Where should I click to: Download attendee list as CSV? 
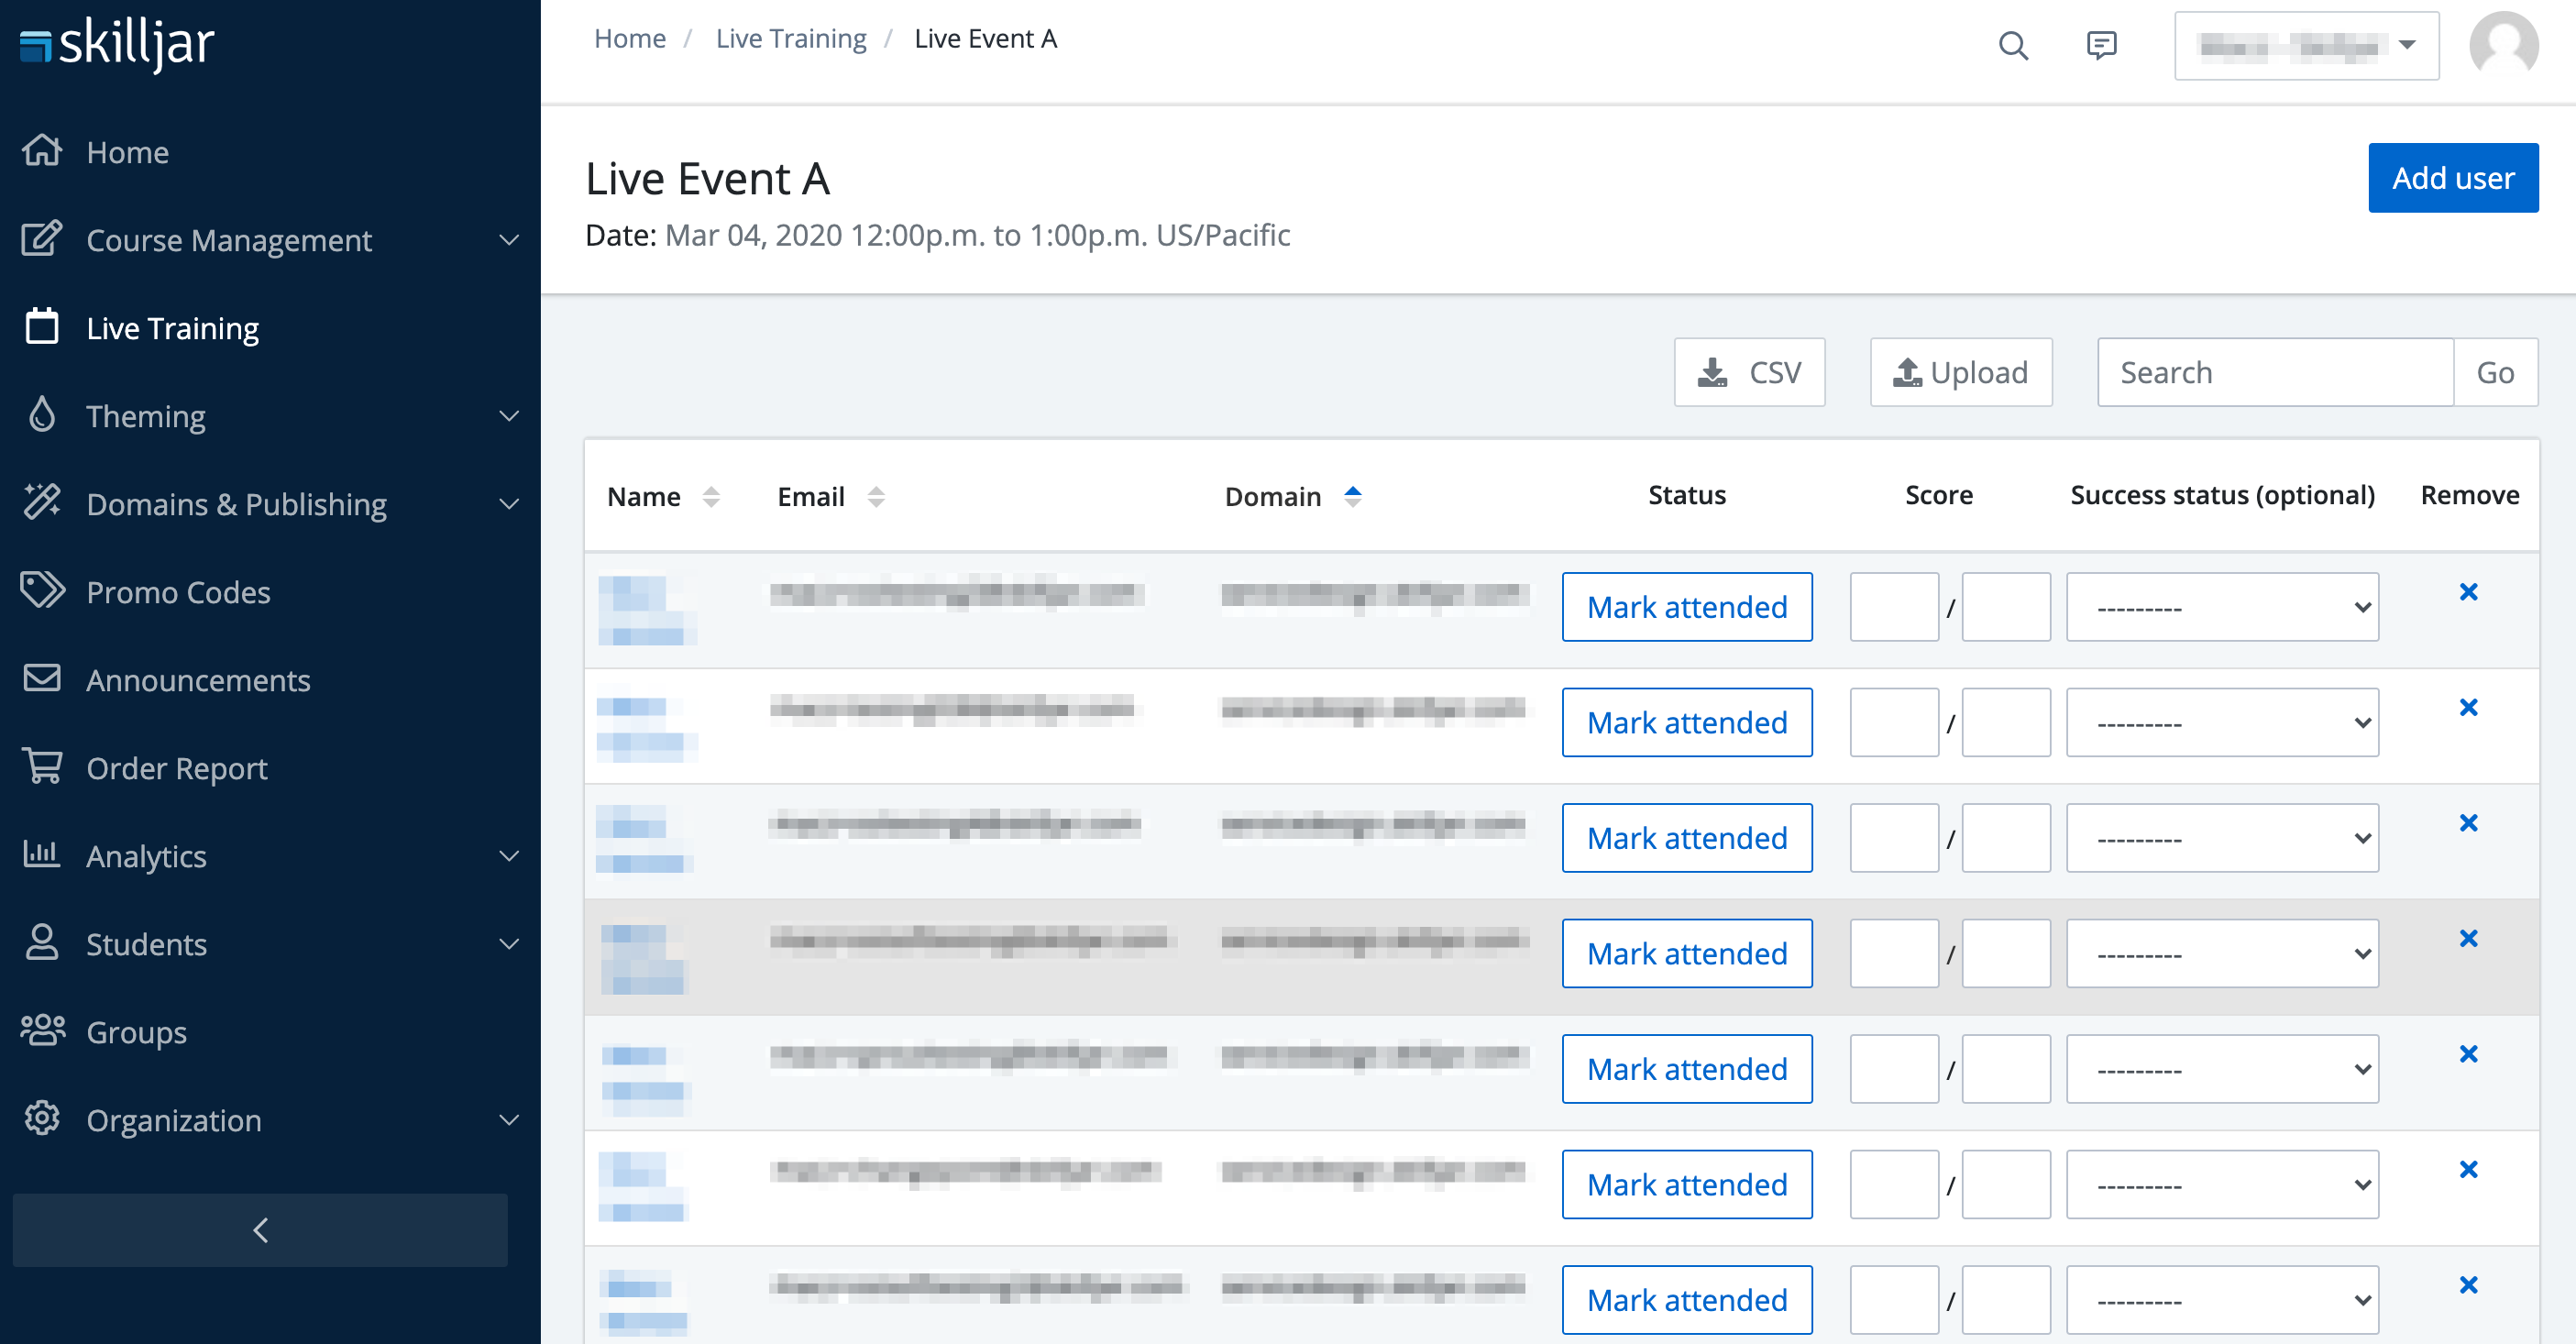1748,372
